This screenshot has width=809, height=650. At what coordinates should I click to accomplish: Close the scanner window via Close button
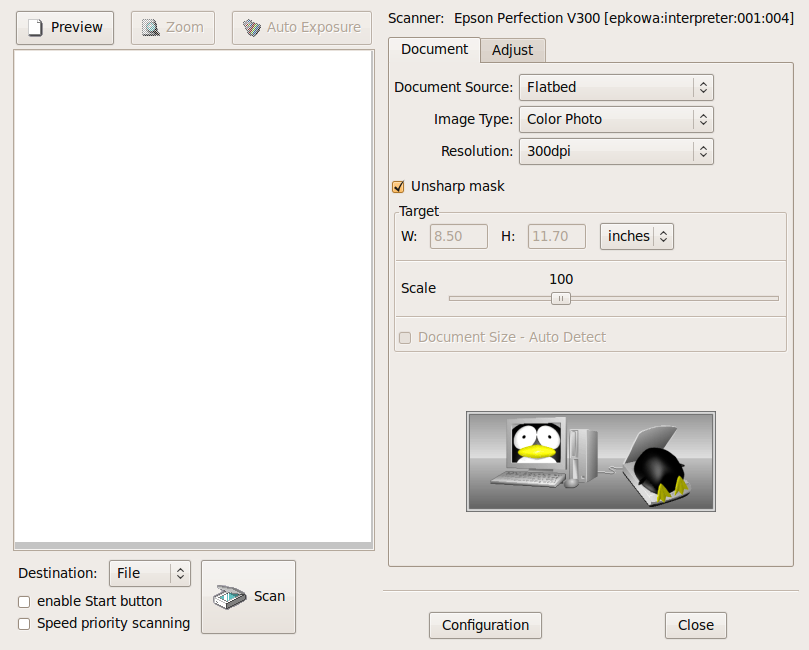(695, 625)
